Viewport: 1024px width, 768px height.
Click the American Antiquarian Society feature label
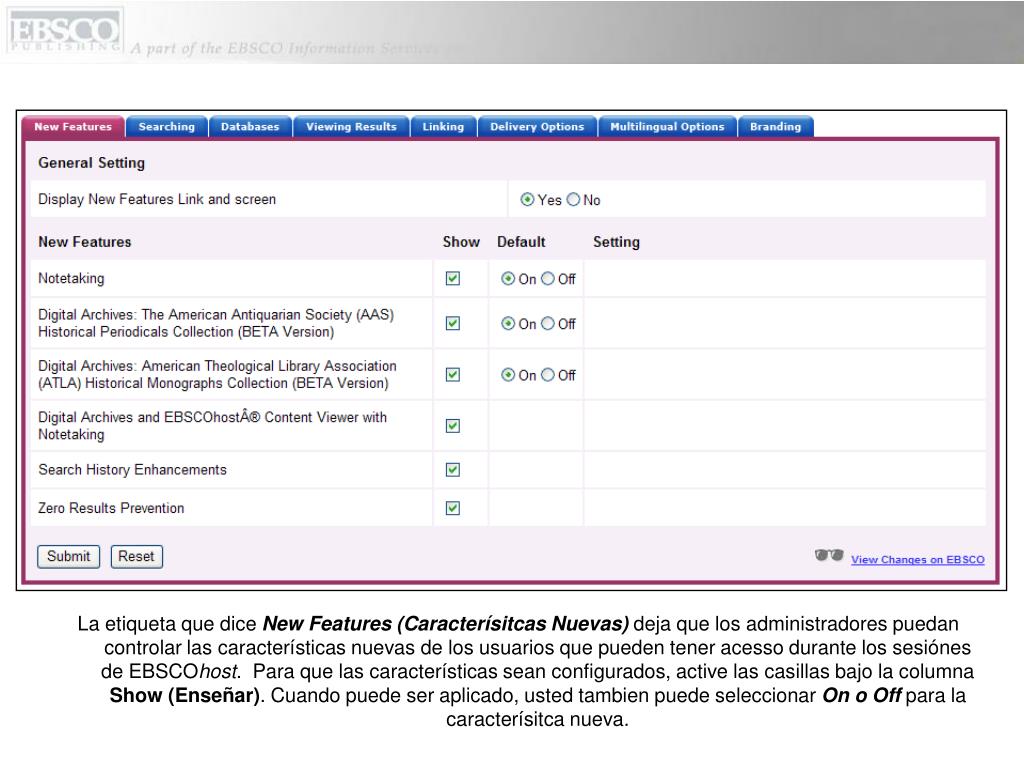click(x=216, y=323)
